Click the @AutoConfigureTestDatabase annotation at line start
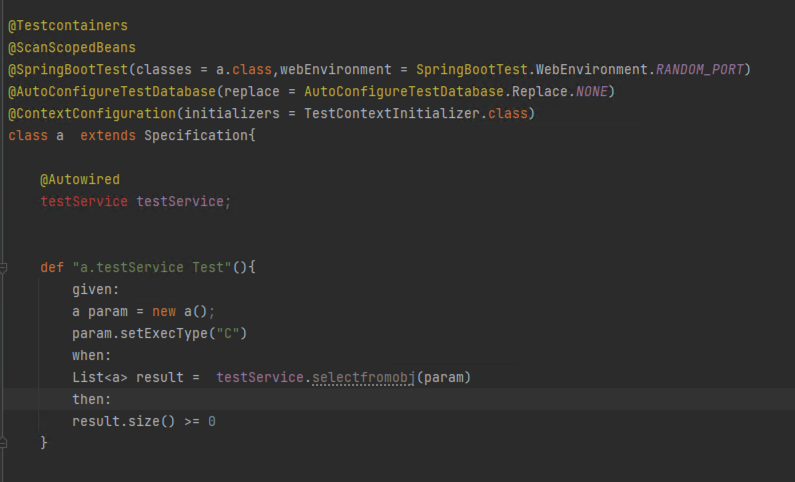 pos(112,92)
